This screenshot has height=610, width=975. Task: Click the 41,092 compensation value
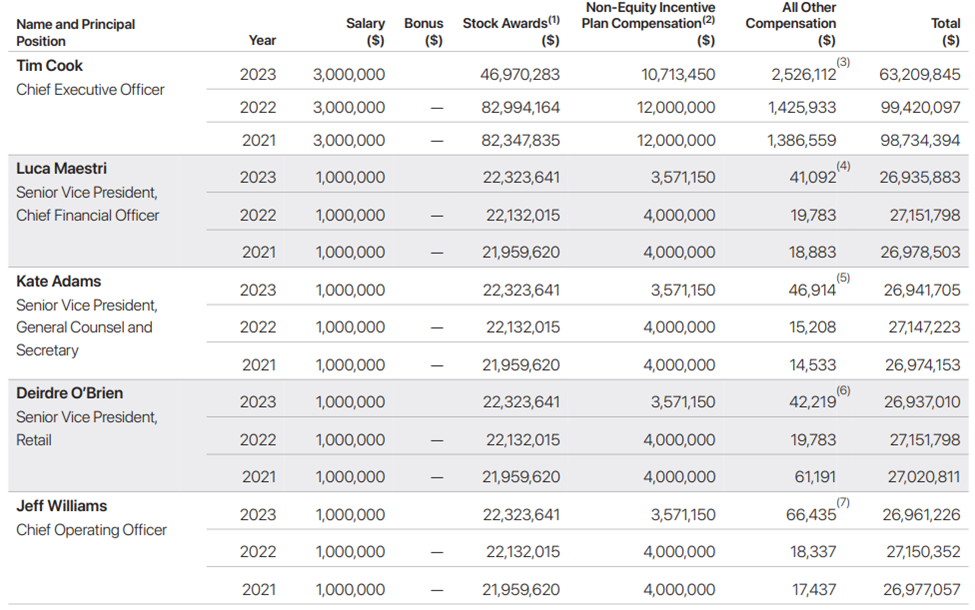coord(813,178)
